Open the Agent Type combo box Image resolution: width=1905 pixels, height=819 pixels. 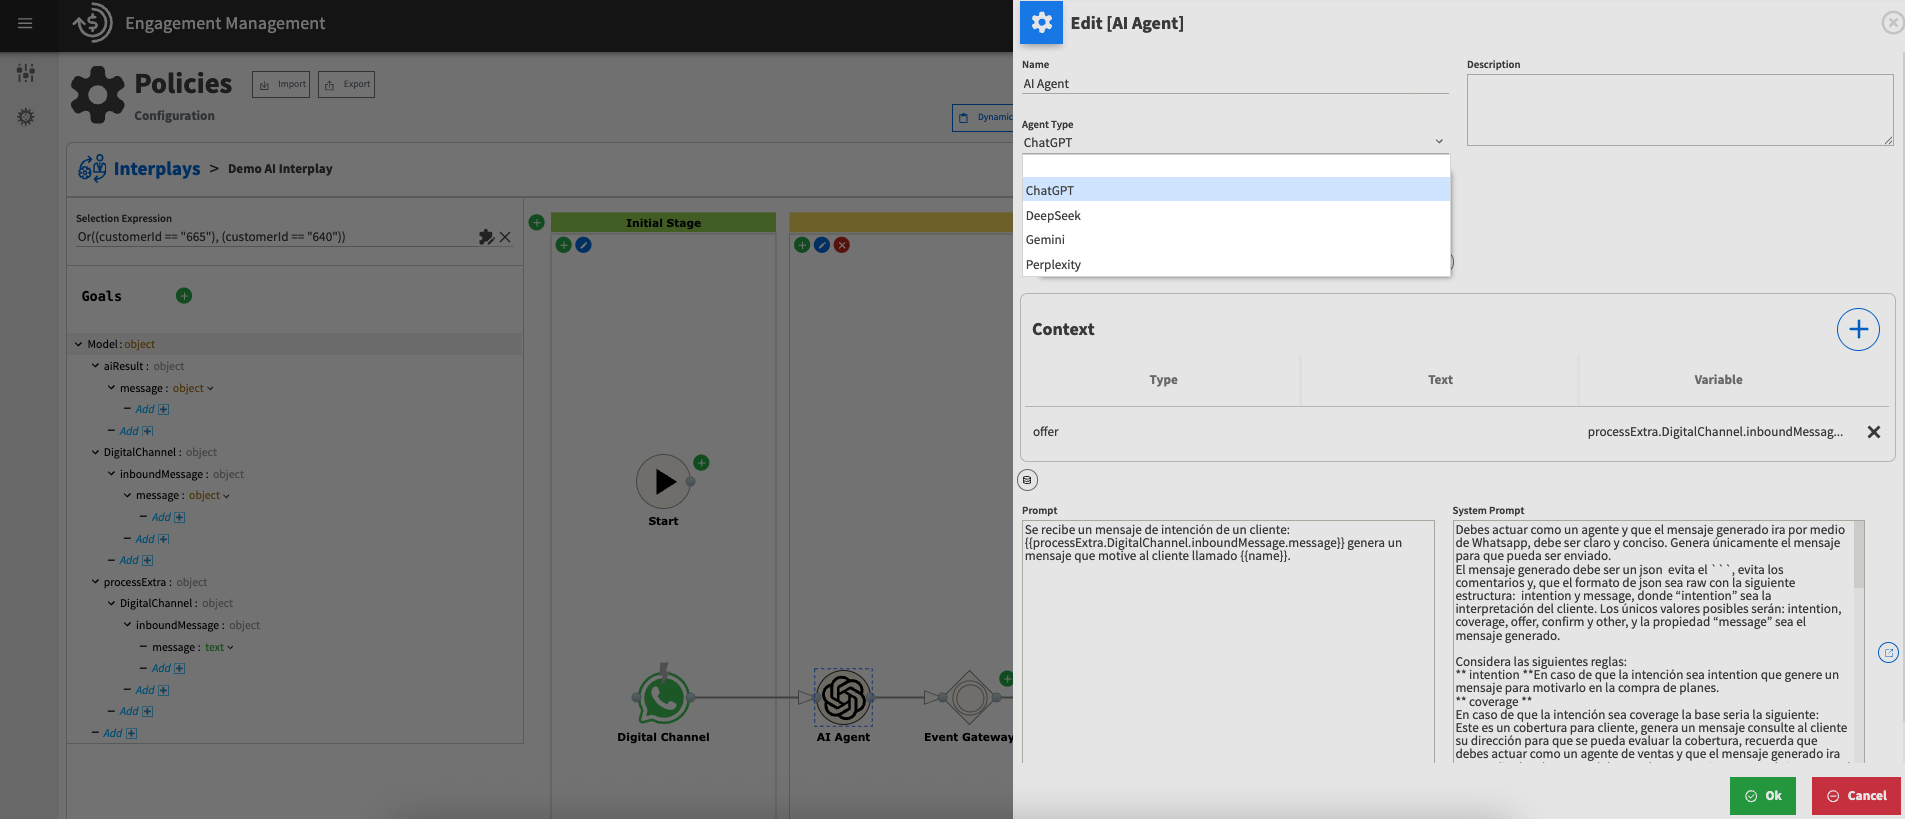click(x=1234, y=142)
